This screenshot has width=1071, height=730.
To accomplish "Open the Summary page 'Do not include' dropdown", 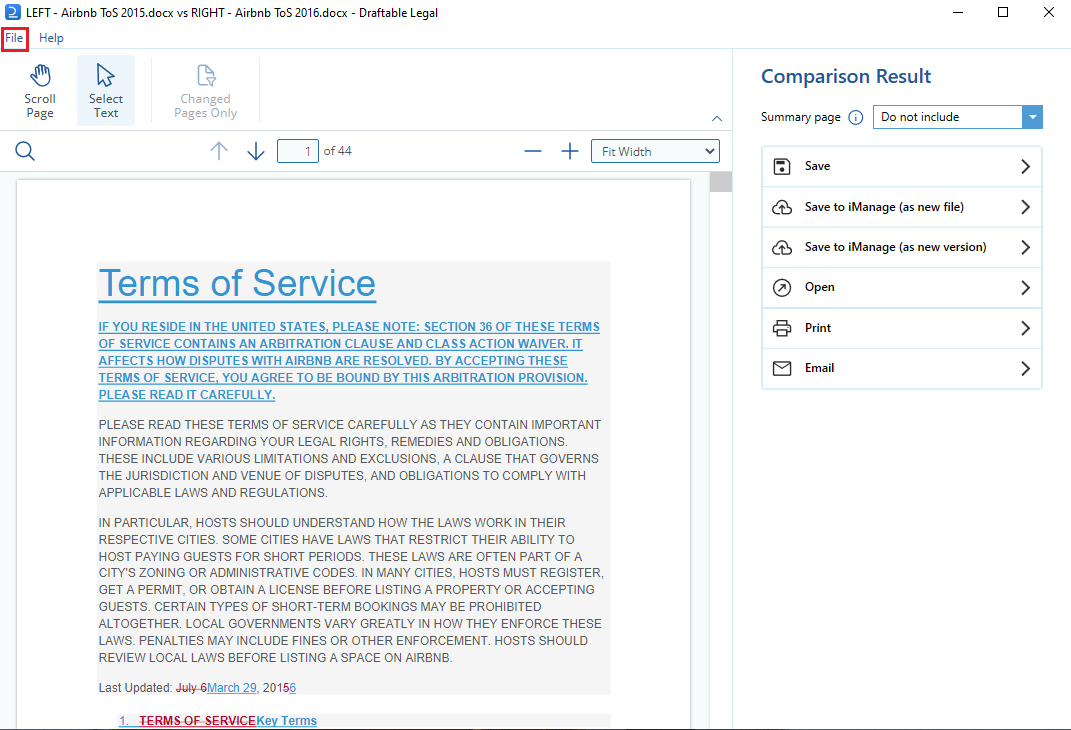I will 958,117.
